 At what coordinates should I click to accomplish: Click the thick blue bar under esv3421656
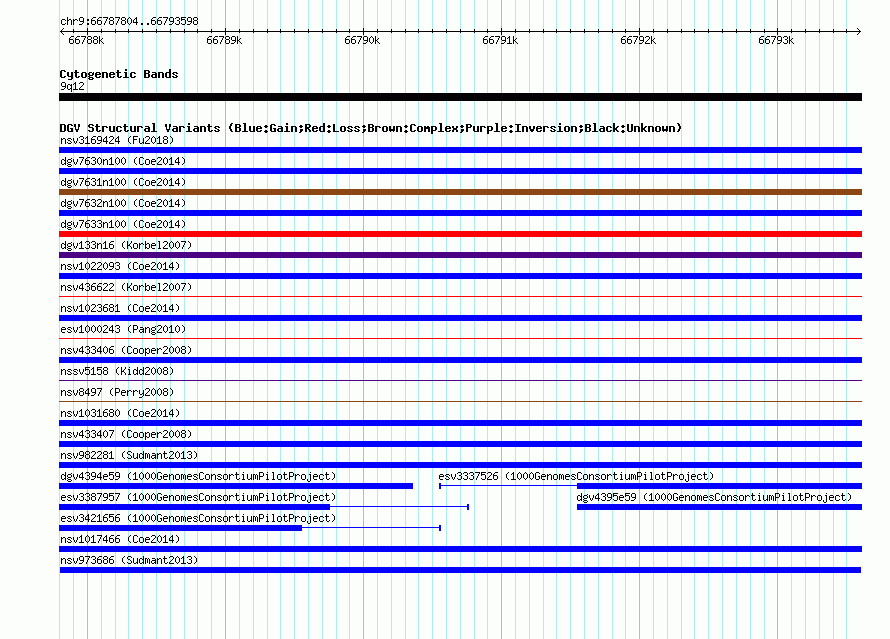[x=180, y=528]
